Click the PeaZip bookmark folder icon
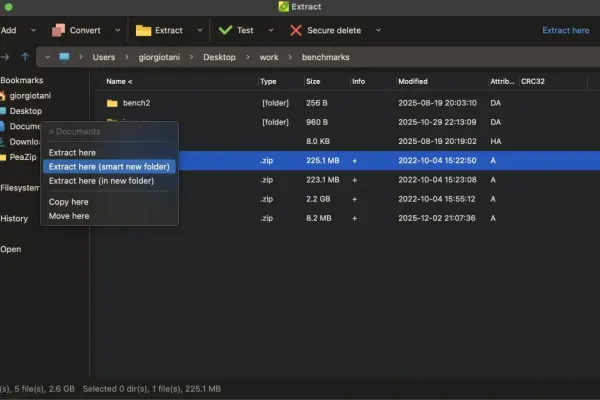This screenshot has height=400, width=600. tap(3, 157)
